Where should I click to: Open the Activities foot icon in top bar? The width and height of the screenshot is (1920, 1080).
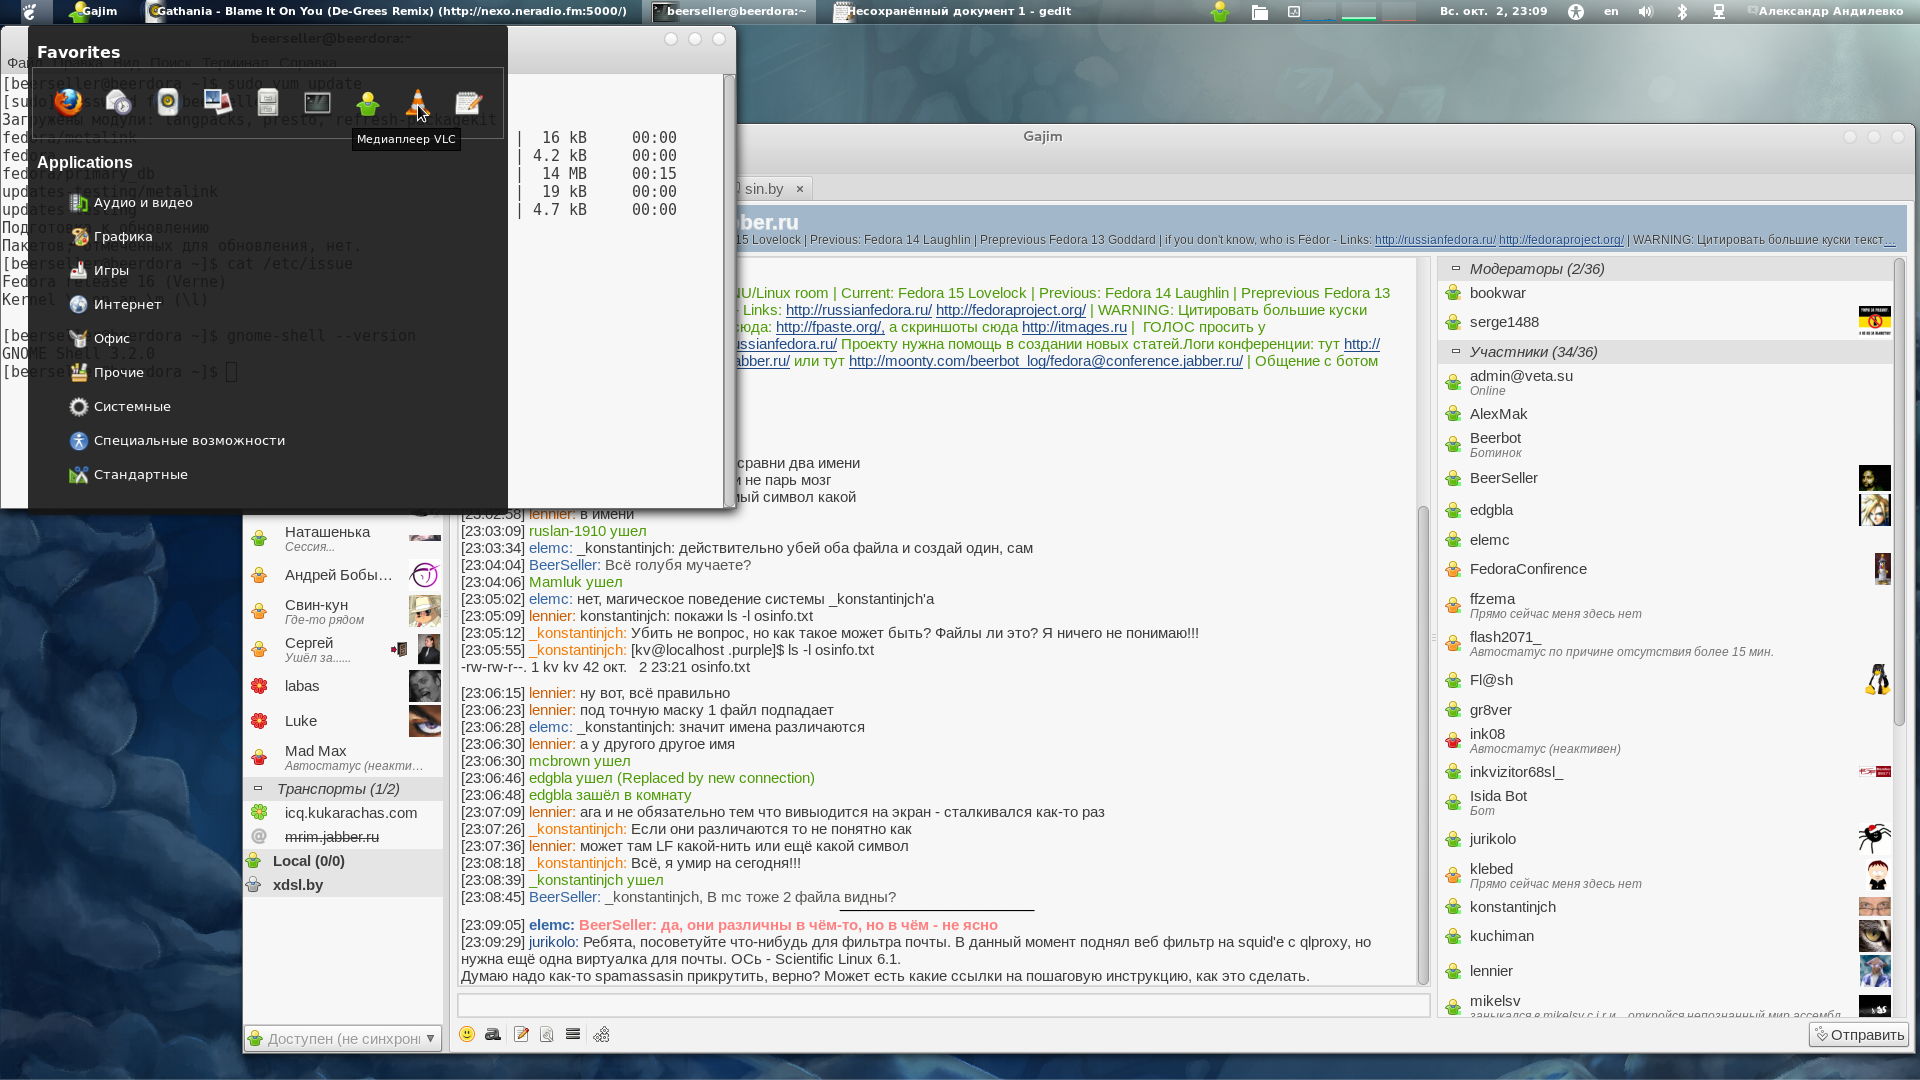(x=30, y=12)
